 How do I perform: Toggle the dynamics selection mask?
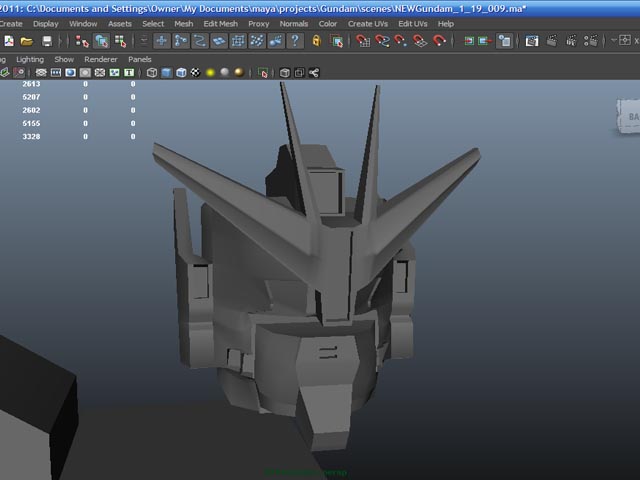pyautogui.click(x=257, y=41)
